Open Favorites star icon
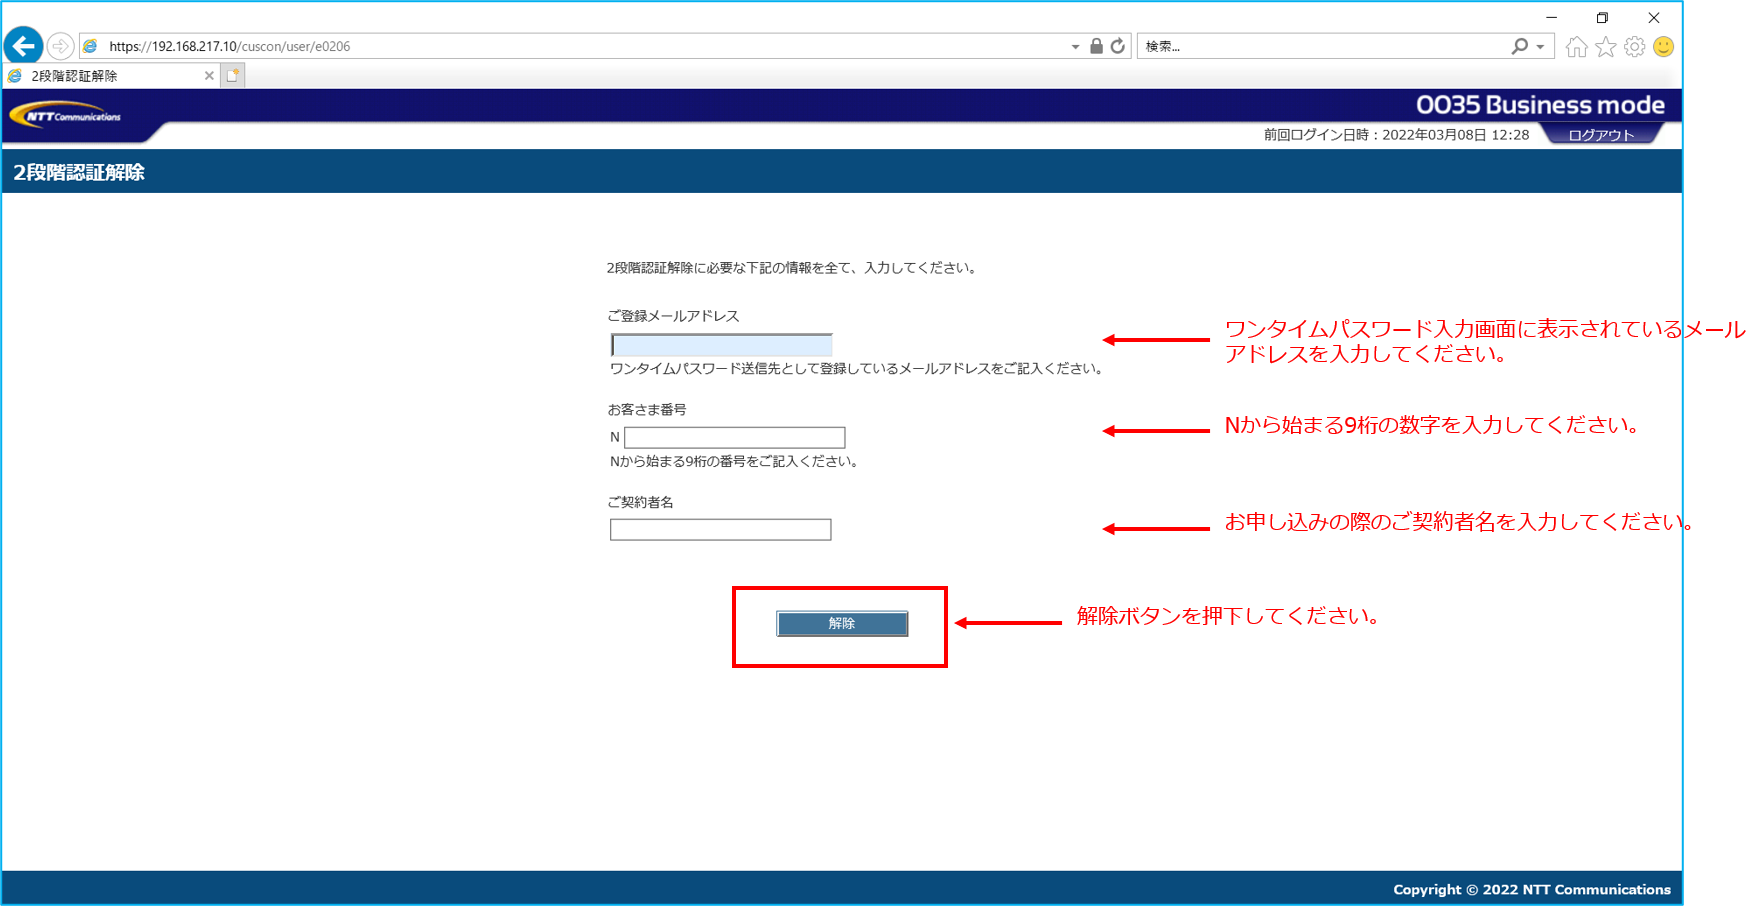Screen dimensions: 1763x906 1605,47
